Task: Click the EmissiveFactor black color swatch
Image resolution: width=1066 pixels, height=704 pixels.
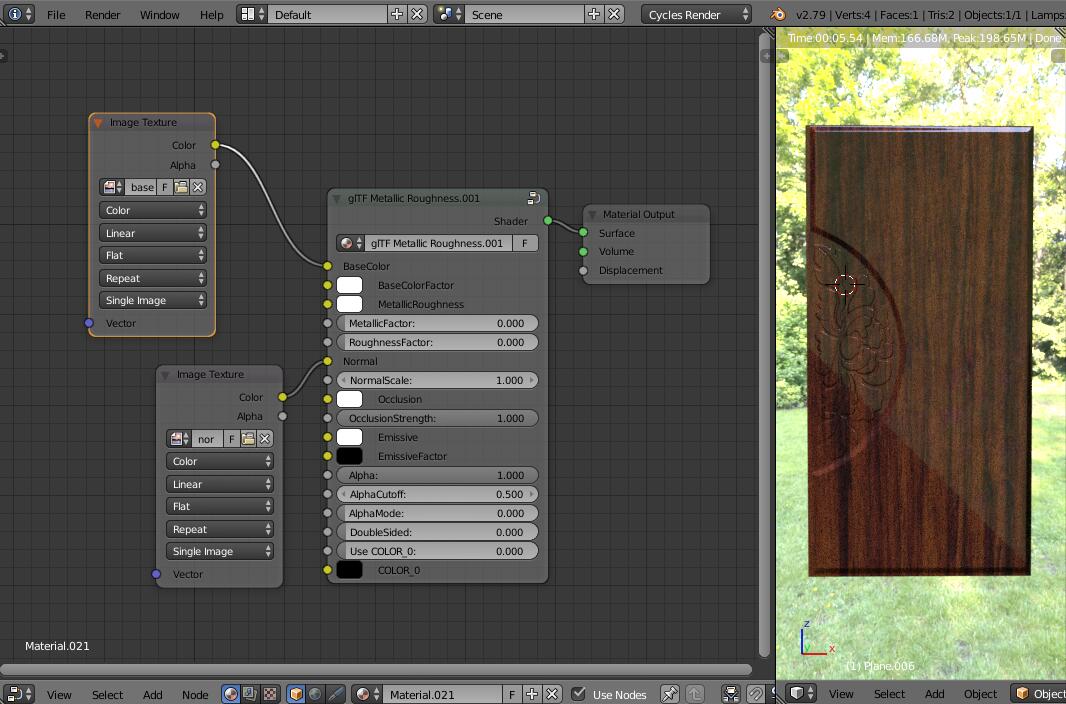Action: tap(349, 457)
